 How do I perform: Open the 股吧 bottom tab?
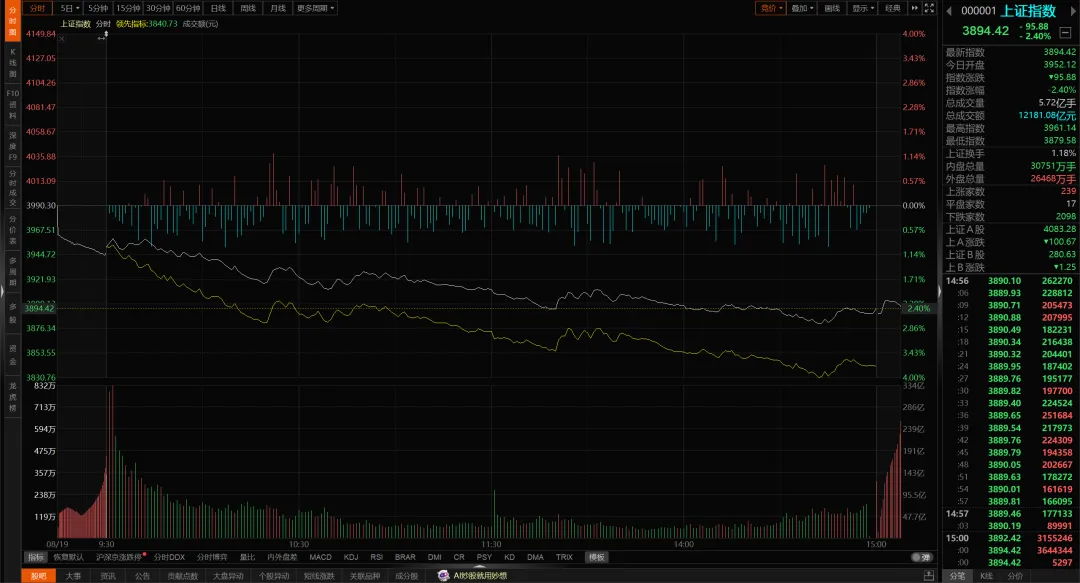coord(39,576)
